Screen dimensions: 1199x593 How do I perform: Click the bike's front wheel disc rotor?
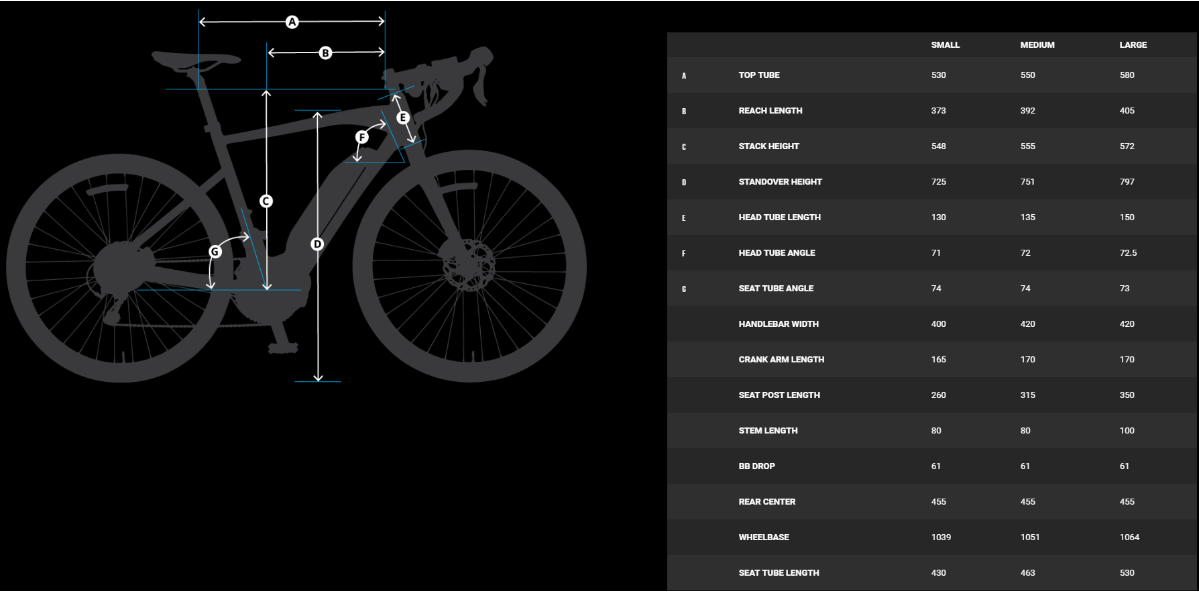(x=469, y=265)
